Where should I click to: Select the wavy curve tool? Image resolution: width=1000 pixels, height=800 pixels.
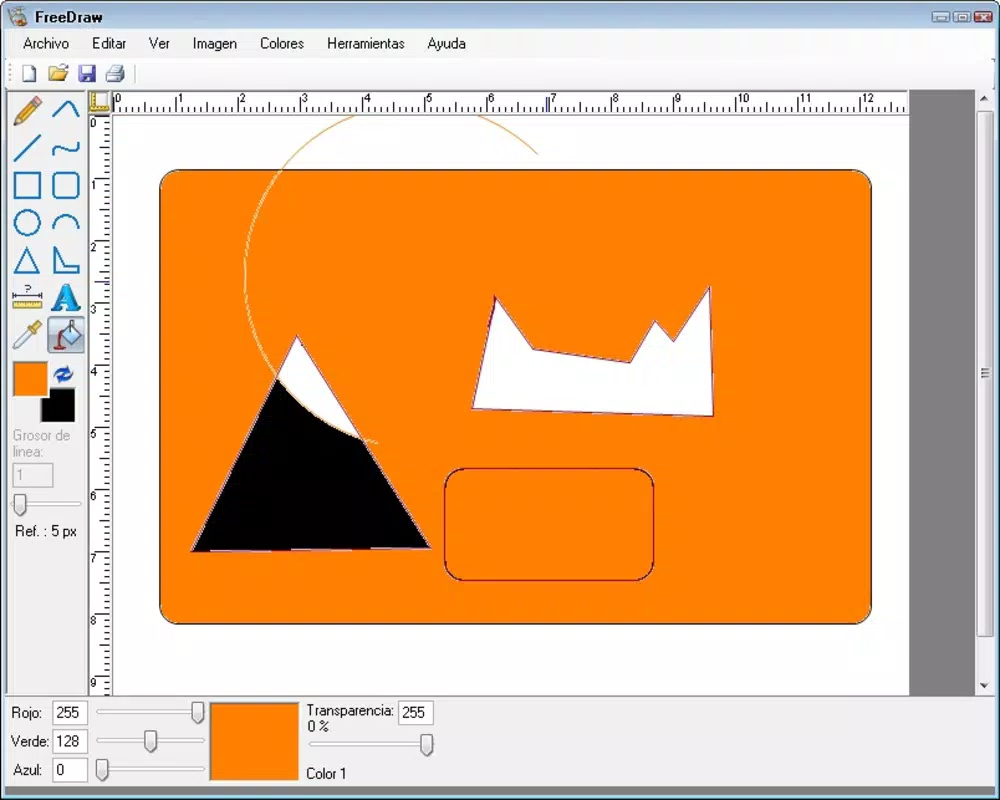pos(66,148)
